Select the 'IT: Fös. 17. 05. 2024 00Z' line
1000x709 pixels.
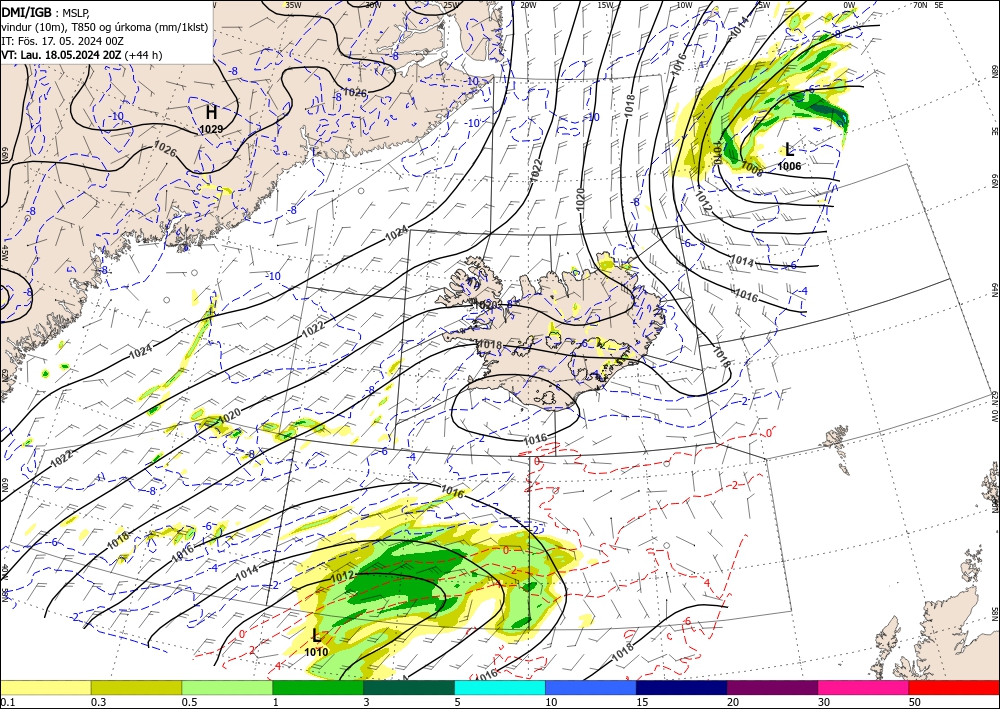62,41
